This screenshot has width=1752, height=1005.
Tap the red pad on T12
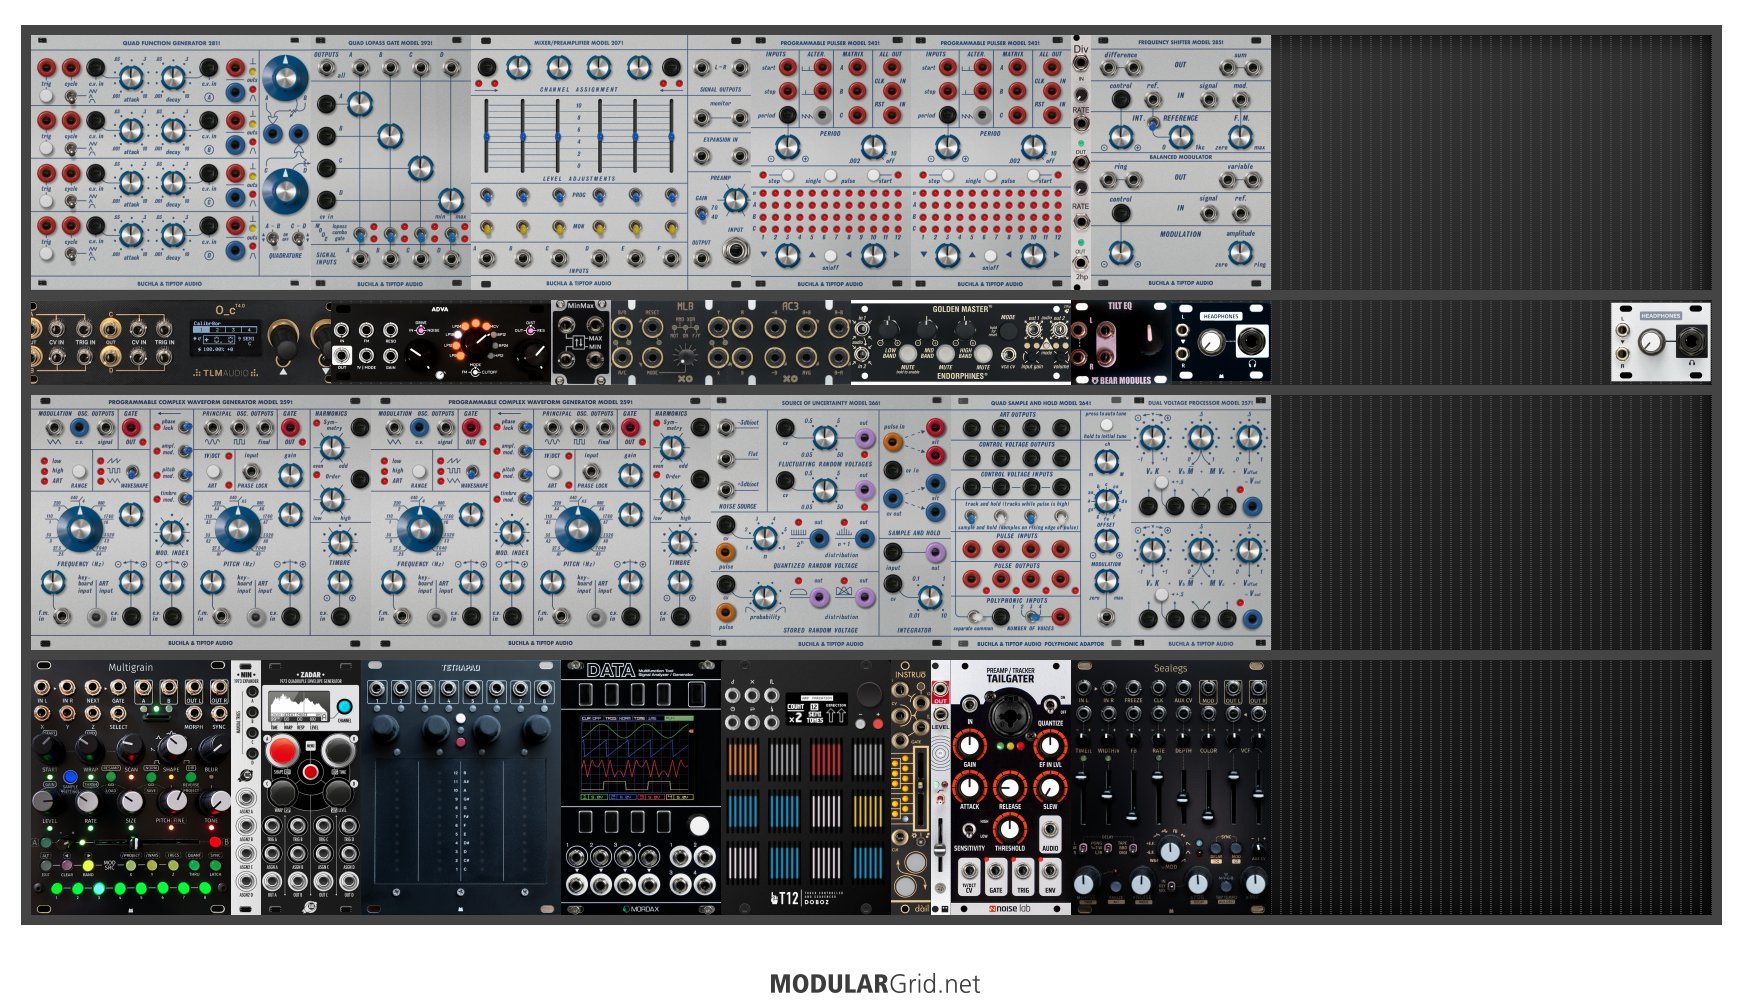[x=826, y=760]
